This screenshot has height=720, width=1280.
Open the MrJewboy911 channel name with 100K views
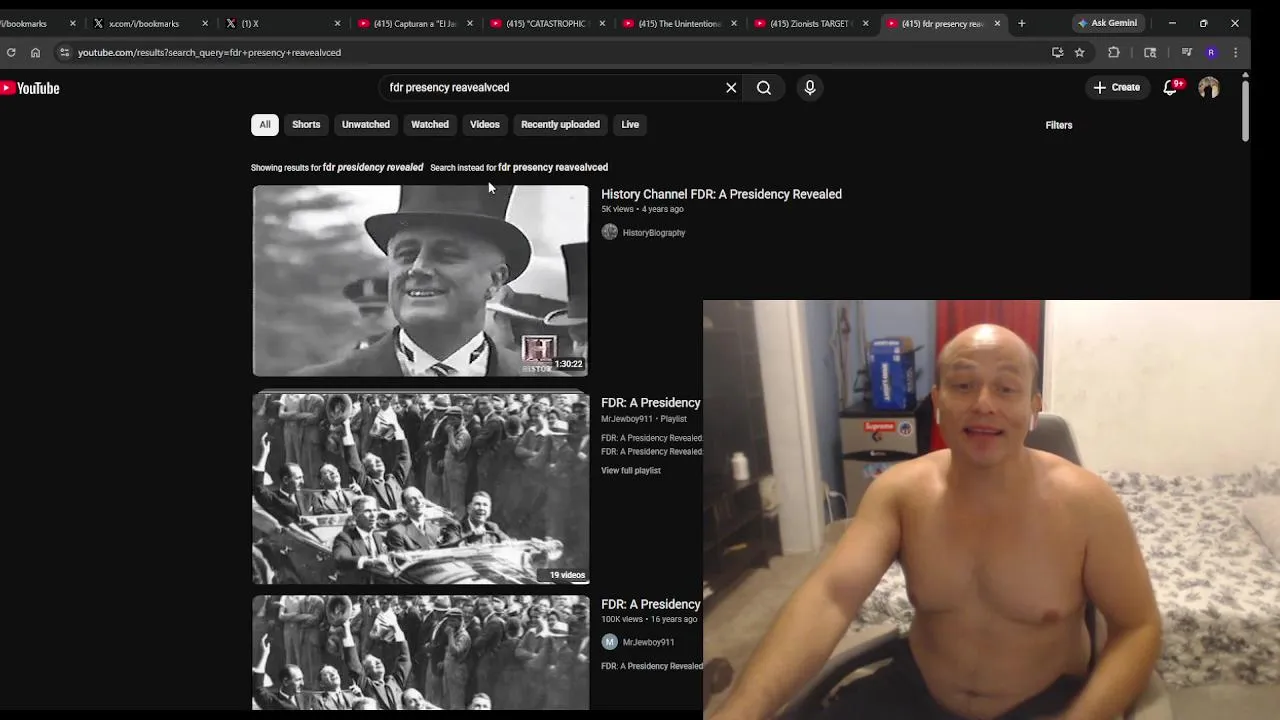point(648,642)
